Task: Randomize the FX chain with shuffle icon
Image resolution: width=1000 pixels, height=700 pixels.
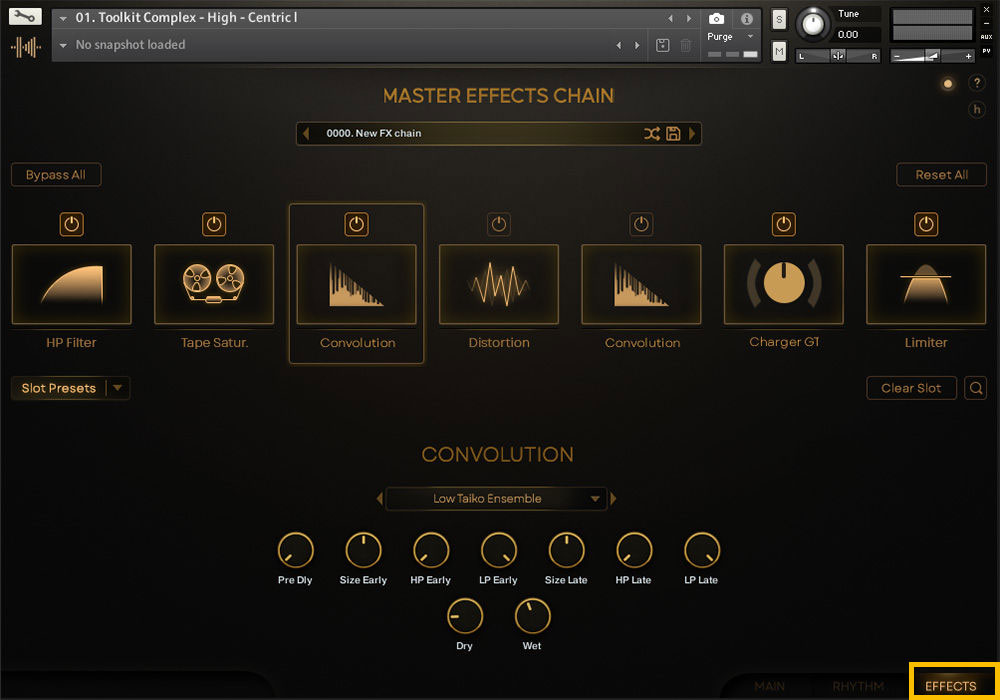Action: click(x=651, y=134)
